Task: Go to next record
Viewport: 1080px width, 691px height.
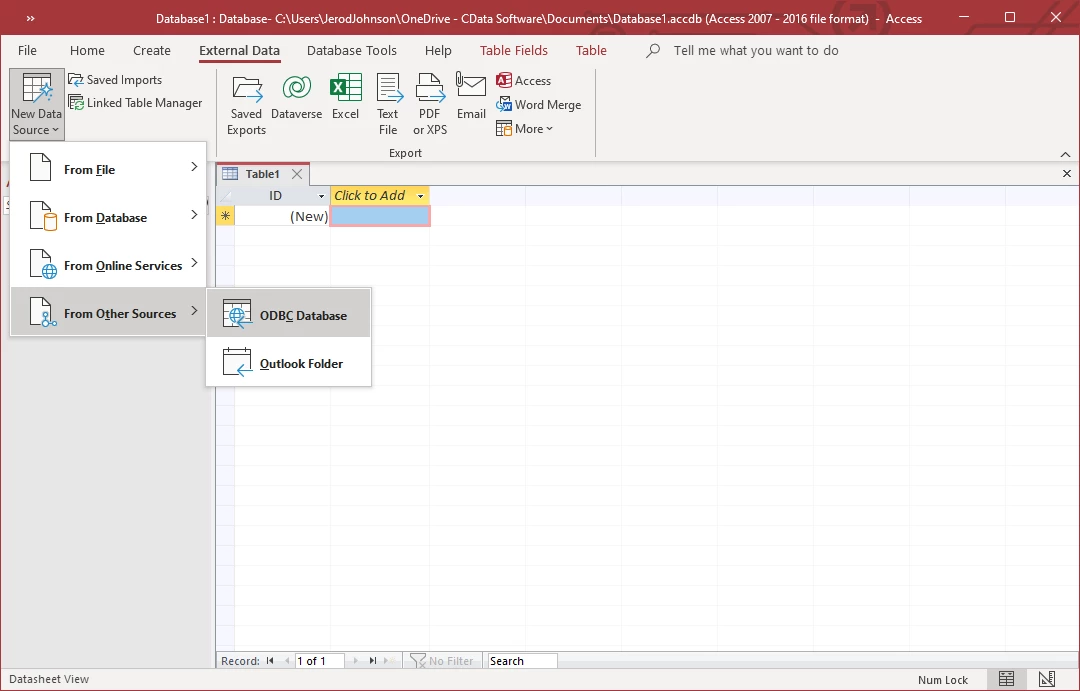Action: (x=355, y=661)
